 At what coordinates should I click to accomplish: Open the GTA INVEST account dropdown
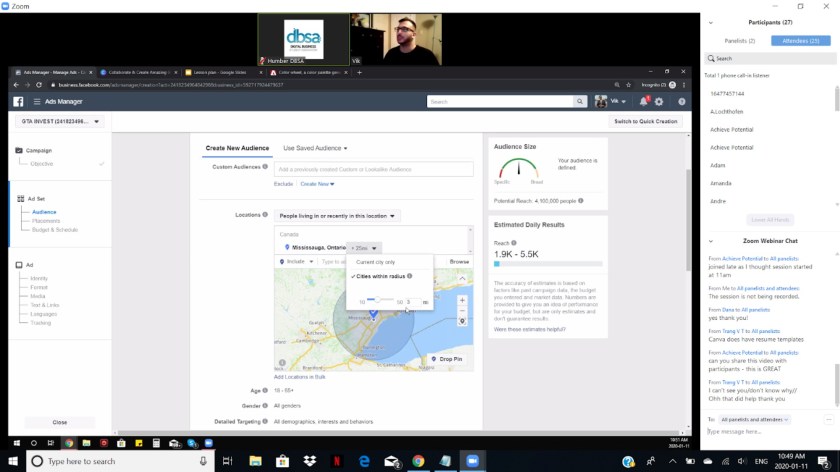(60, 121)
